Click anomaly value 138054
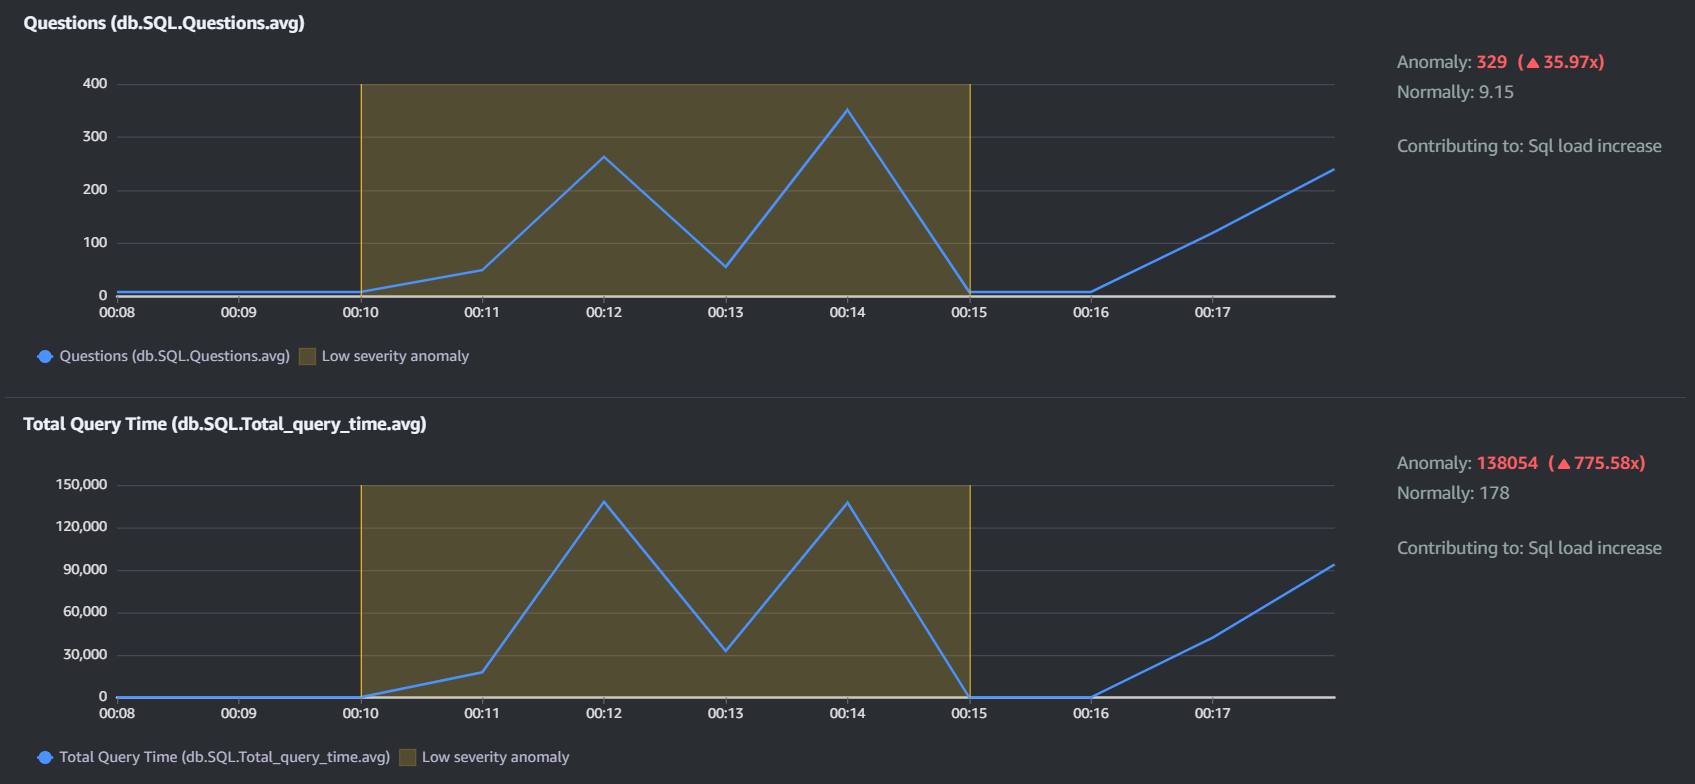This screenshot has width=1695, height=784. (x=1507, y=463)
